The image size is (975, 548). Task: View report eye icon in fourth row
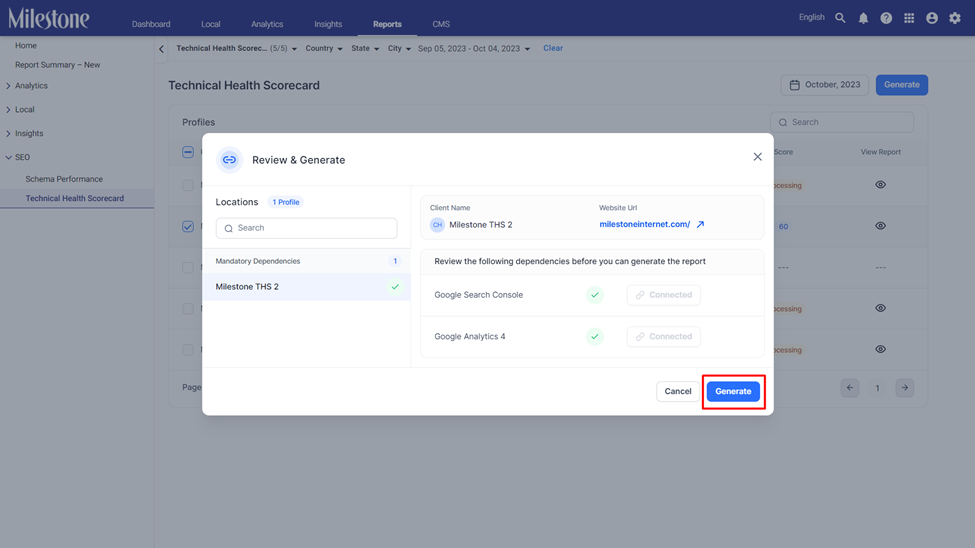pyautogui.click(x=880, y=308)
